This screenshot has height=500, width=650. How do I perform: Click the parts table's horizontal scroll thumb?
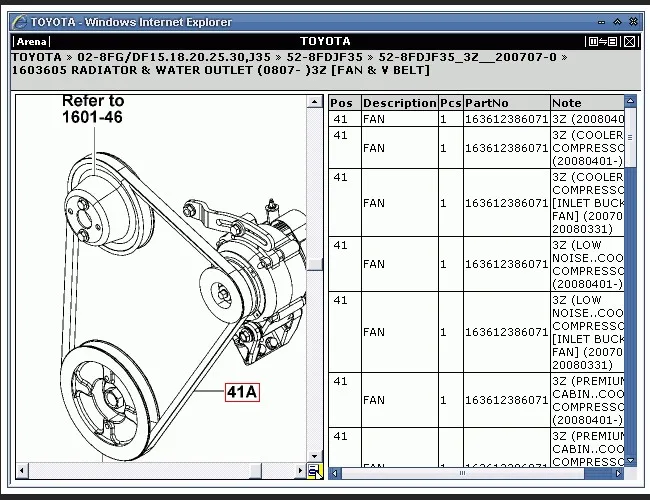(x=463, y=473)
